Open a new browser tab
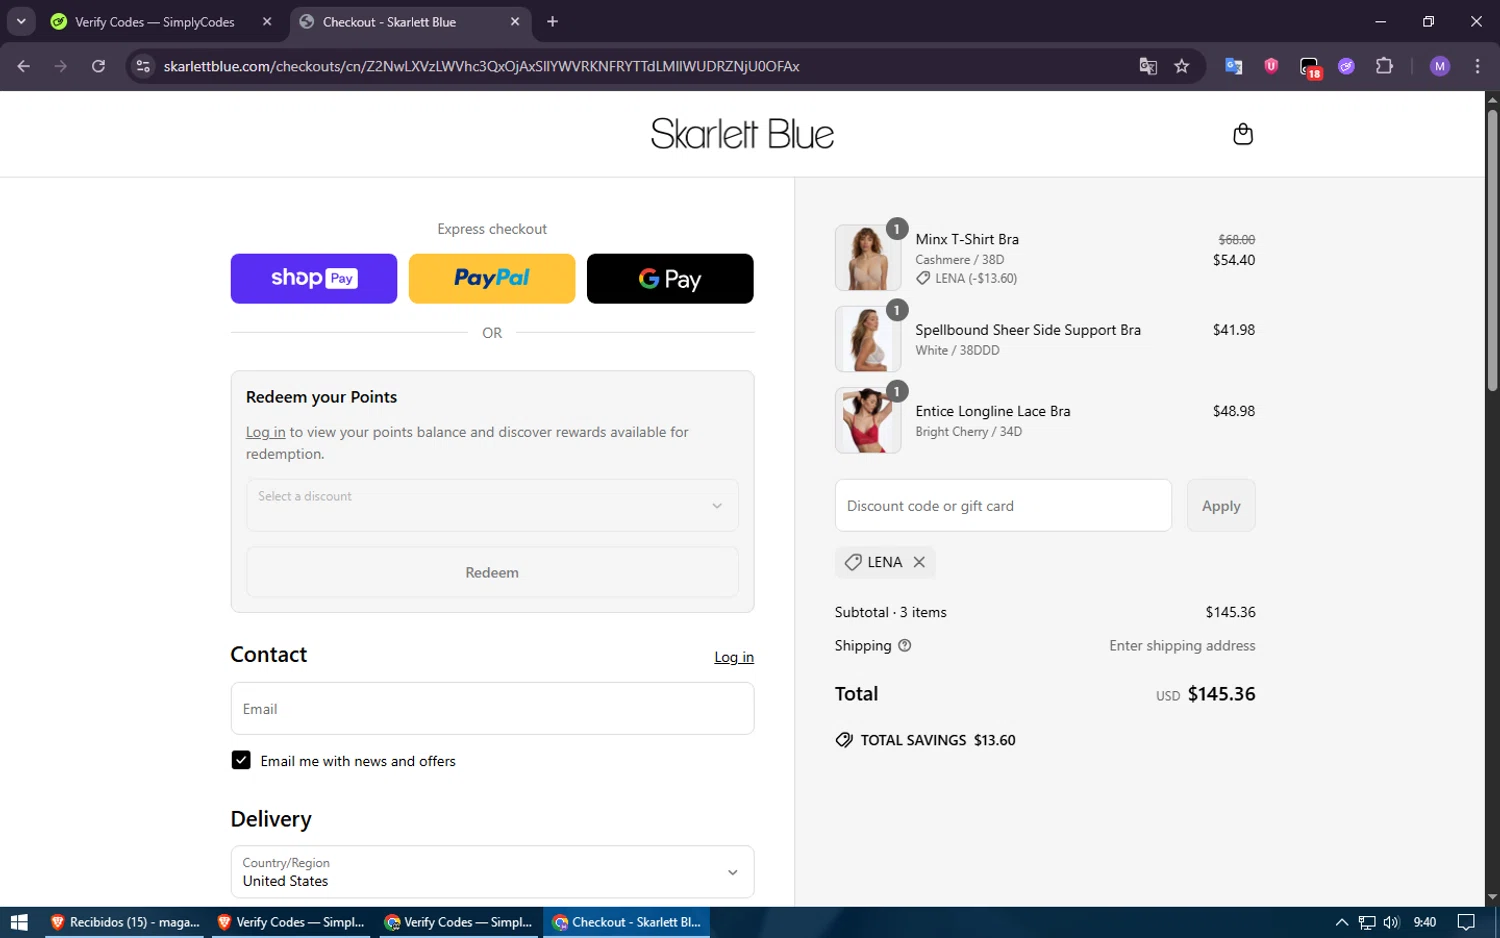The height and width of the screenshot is (938, 1500). (x=552, y=21)
